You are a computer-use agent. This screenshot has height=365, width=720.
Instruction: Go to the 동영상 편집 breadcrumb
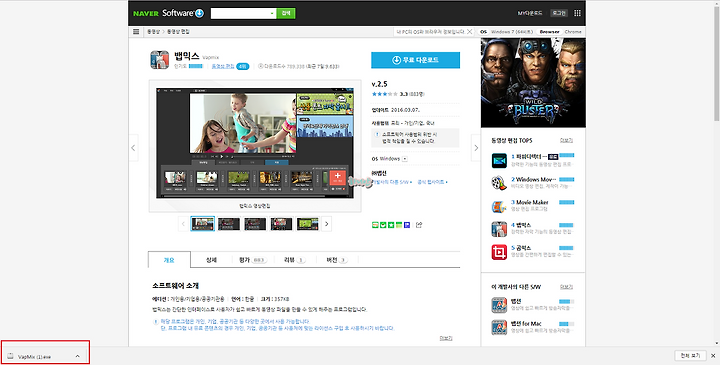pyautogui.click(x=178, y=32)
